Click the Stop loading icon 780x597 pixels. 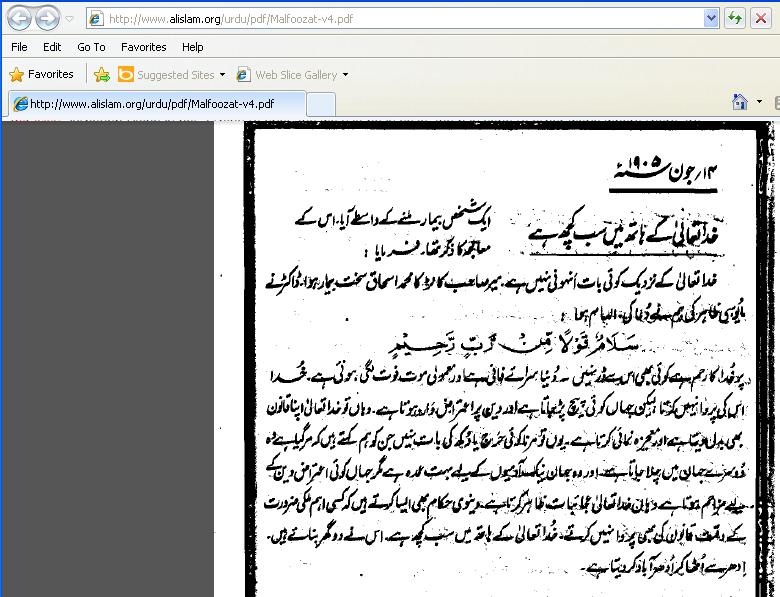tap(762, 18)
